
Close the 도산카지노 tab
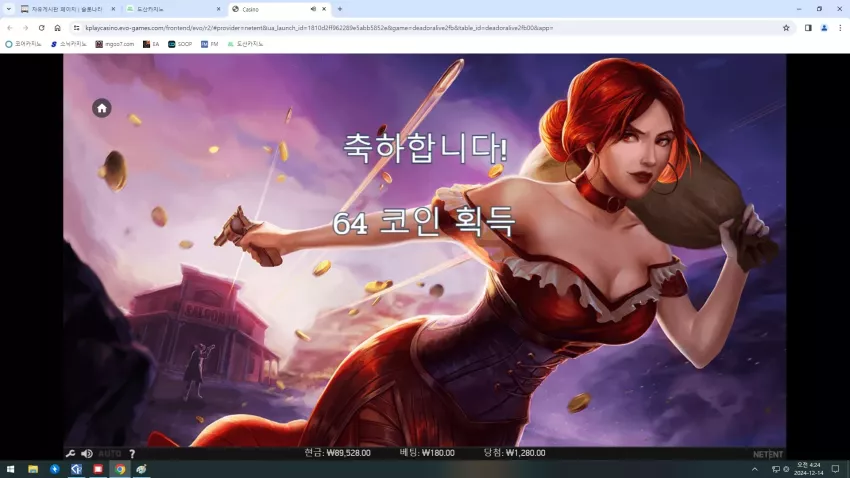[218, 9]
